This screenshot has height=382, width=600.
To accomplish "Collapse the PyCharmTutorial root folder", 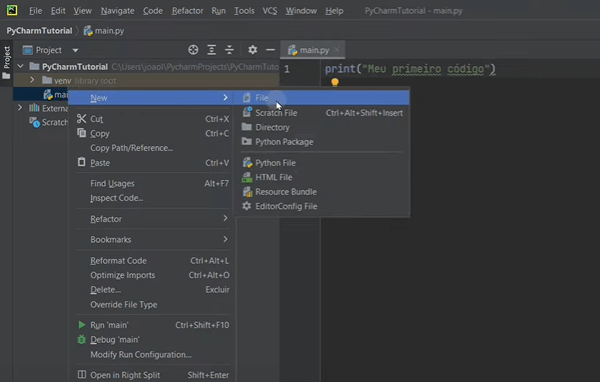I will [20, 66].
